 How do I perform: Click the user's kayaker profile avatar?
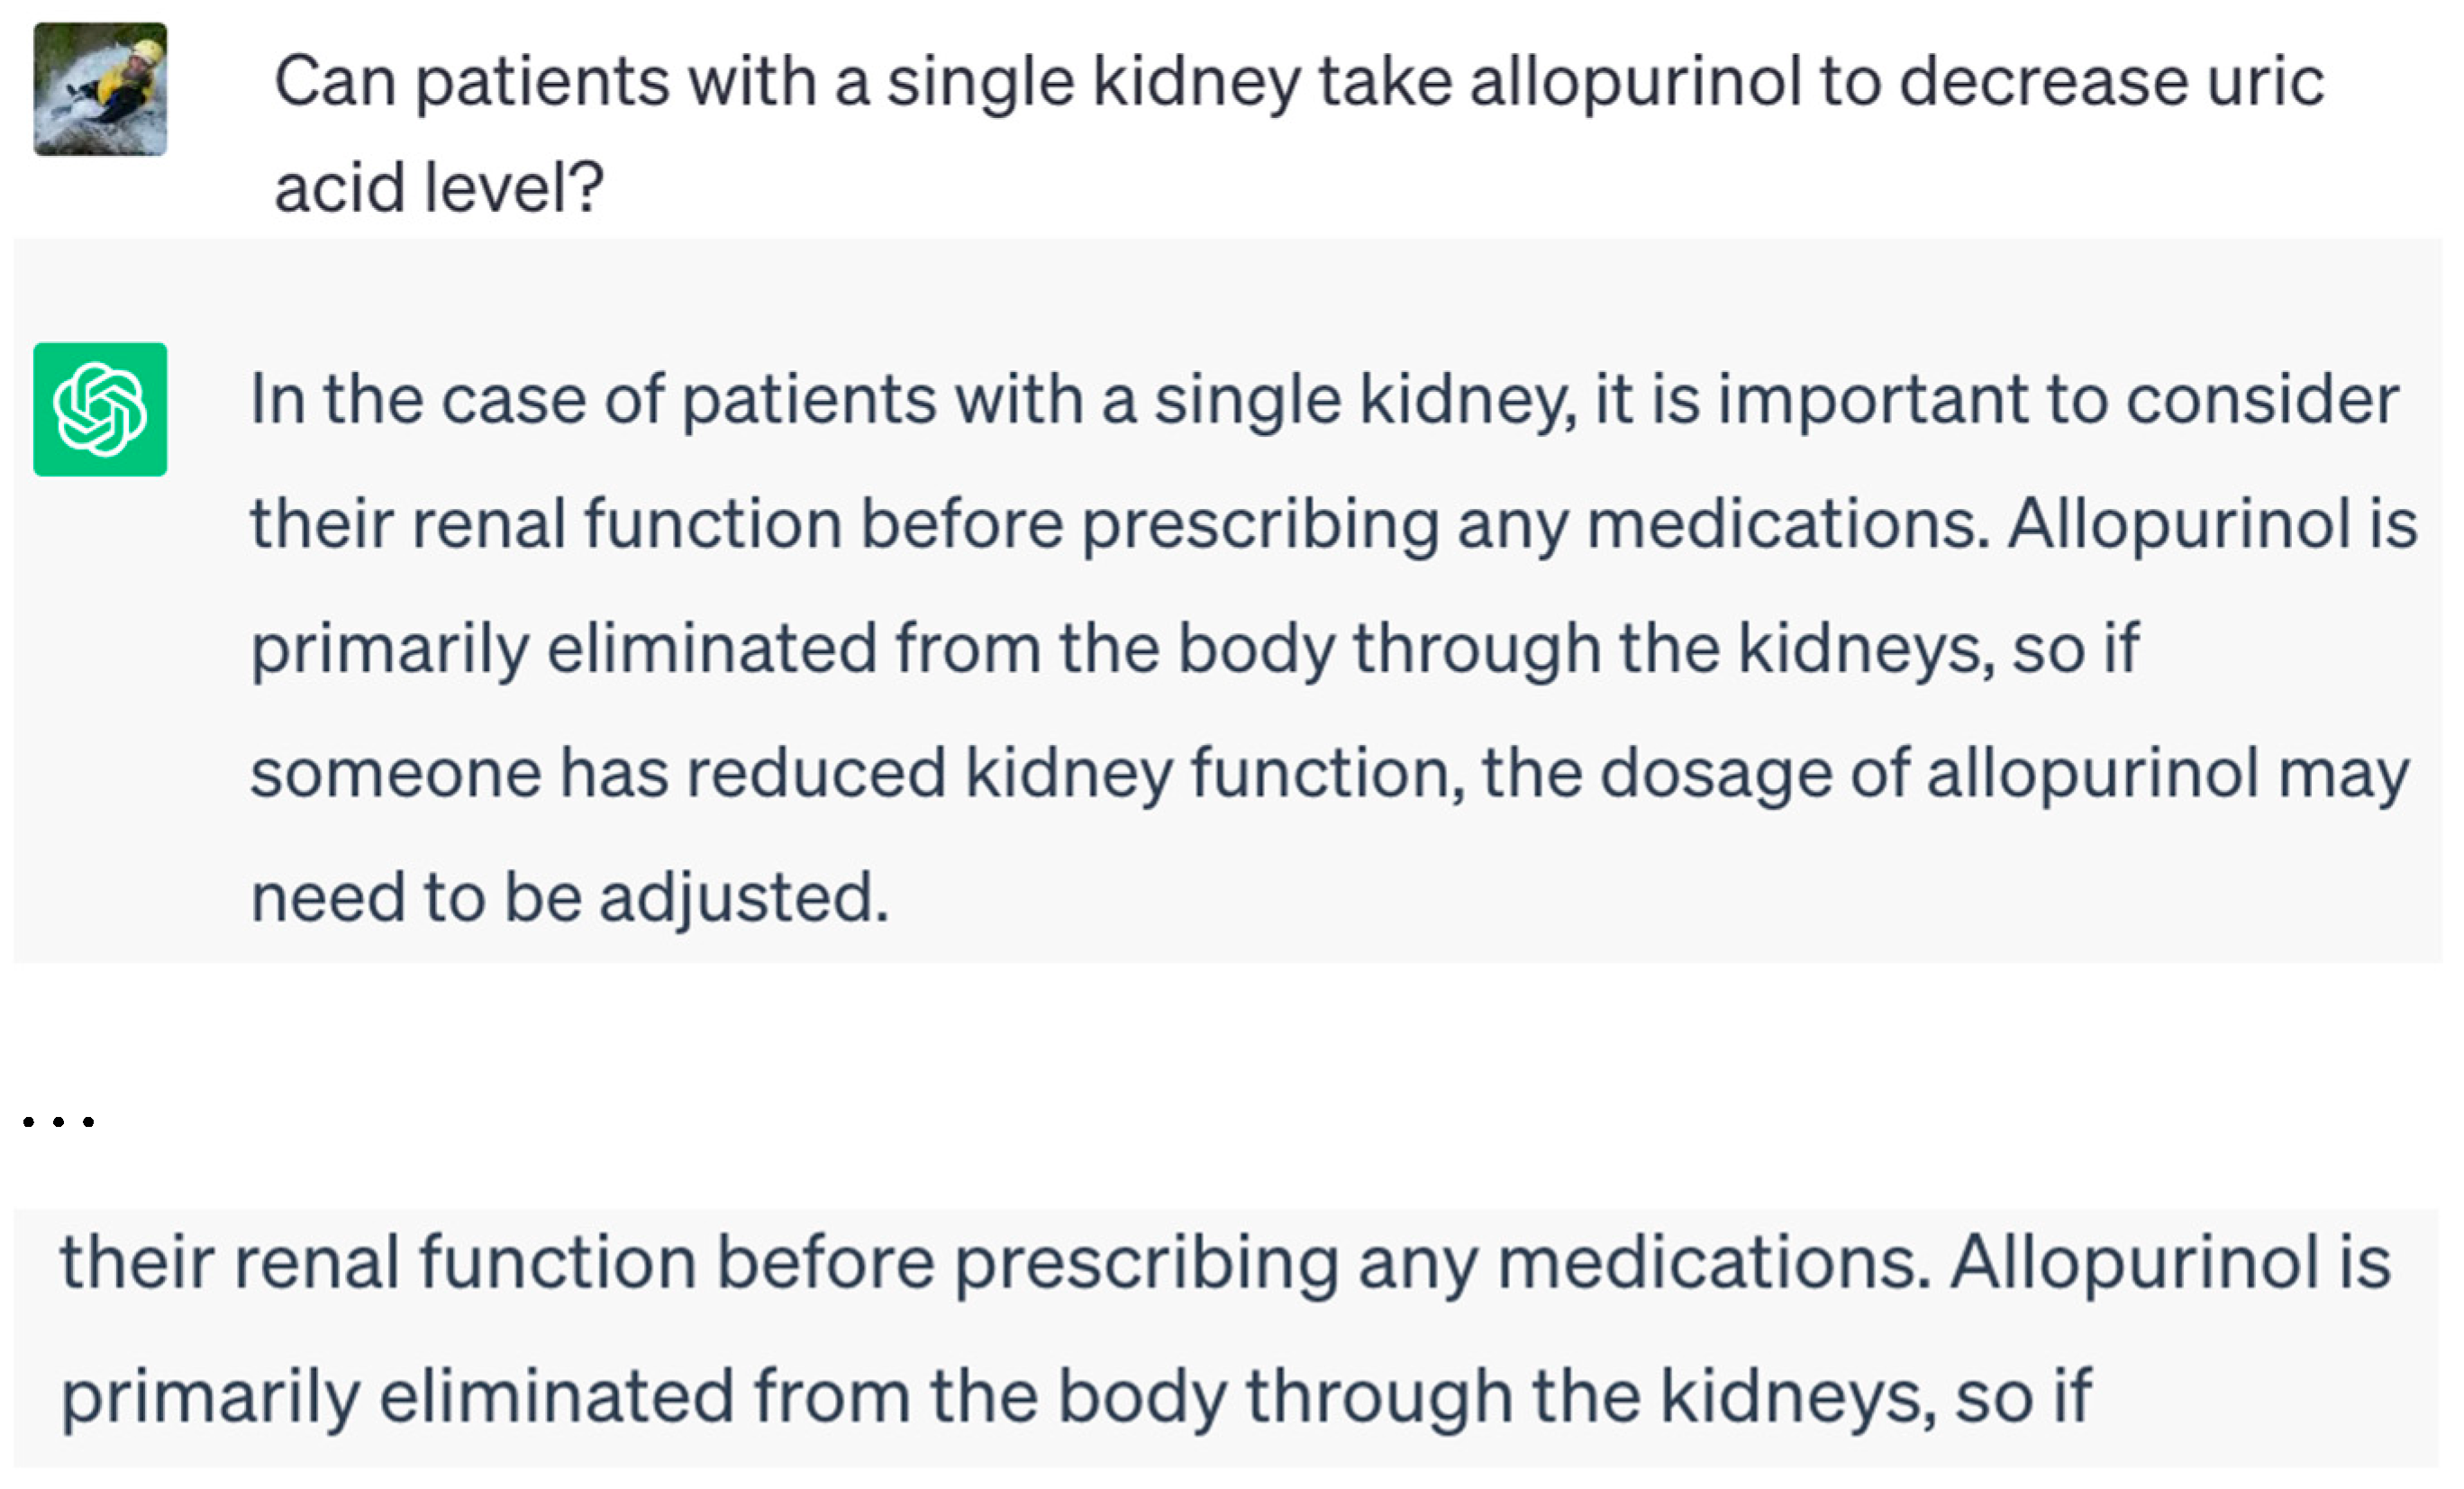coord(100,89)
